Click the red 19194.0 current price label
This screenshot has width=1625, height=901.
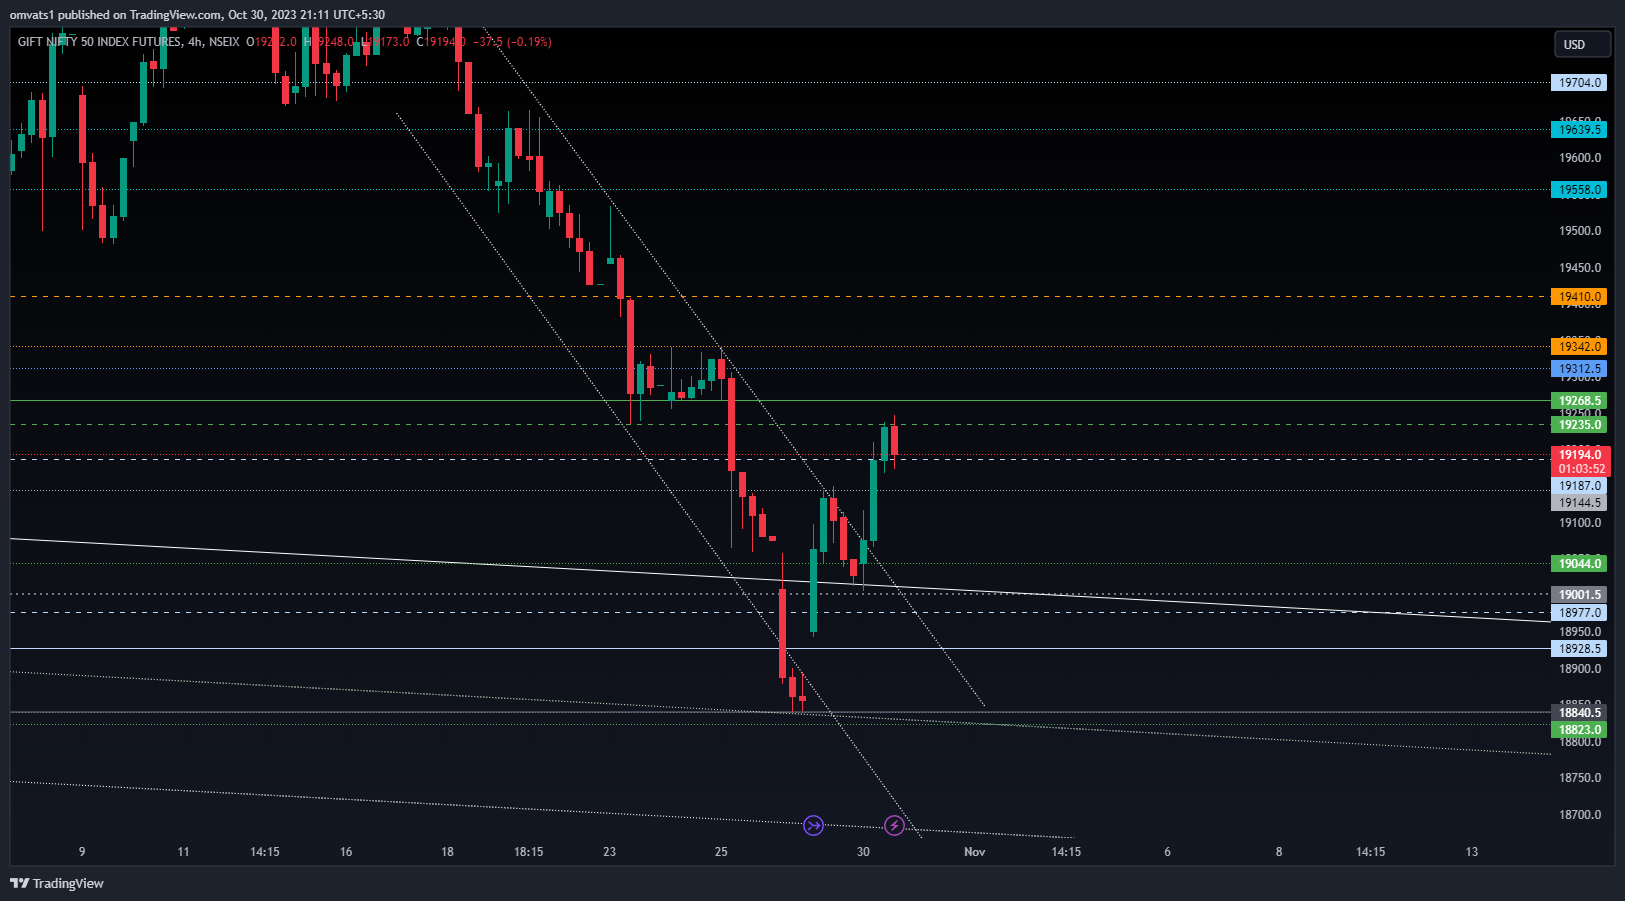(1580, 455)
